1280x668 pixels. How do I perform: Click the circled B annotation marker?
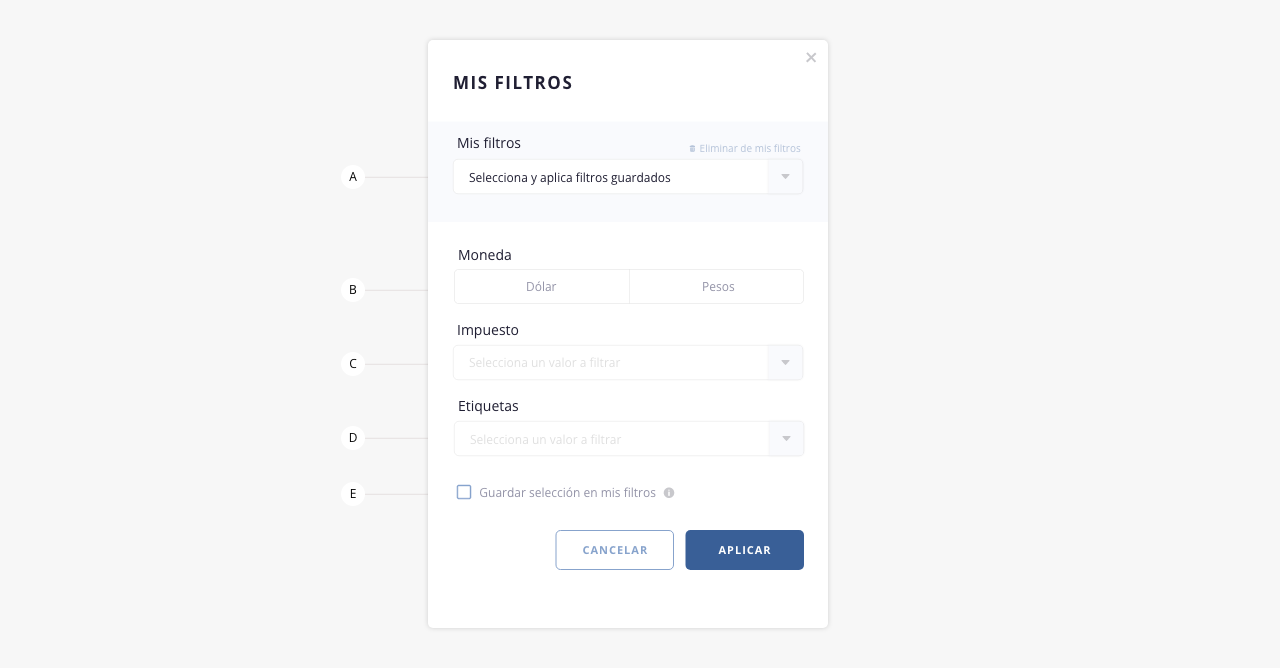pos(353,290)
